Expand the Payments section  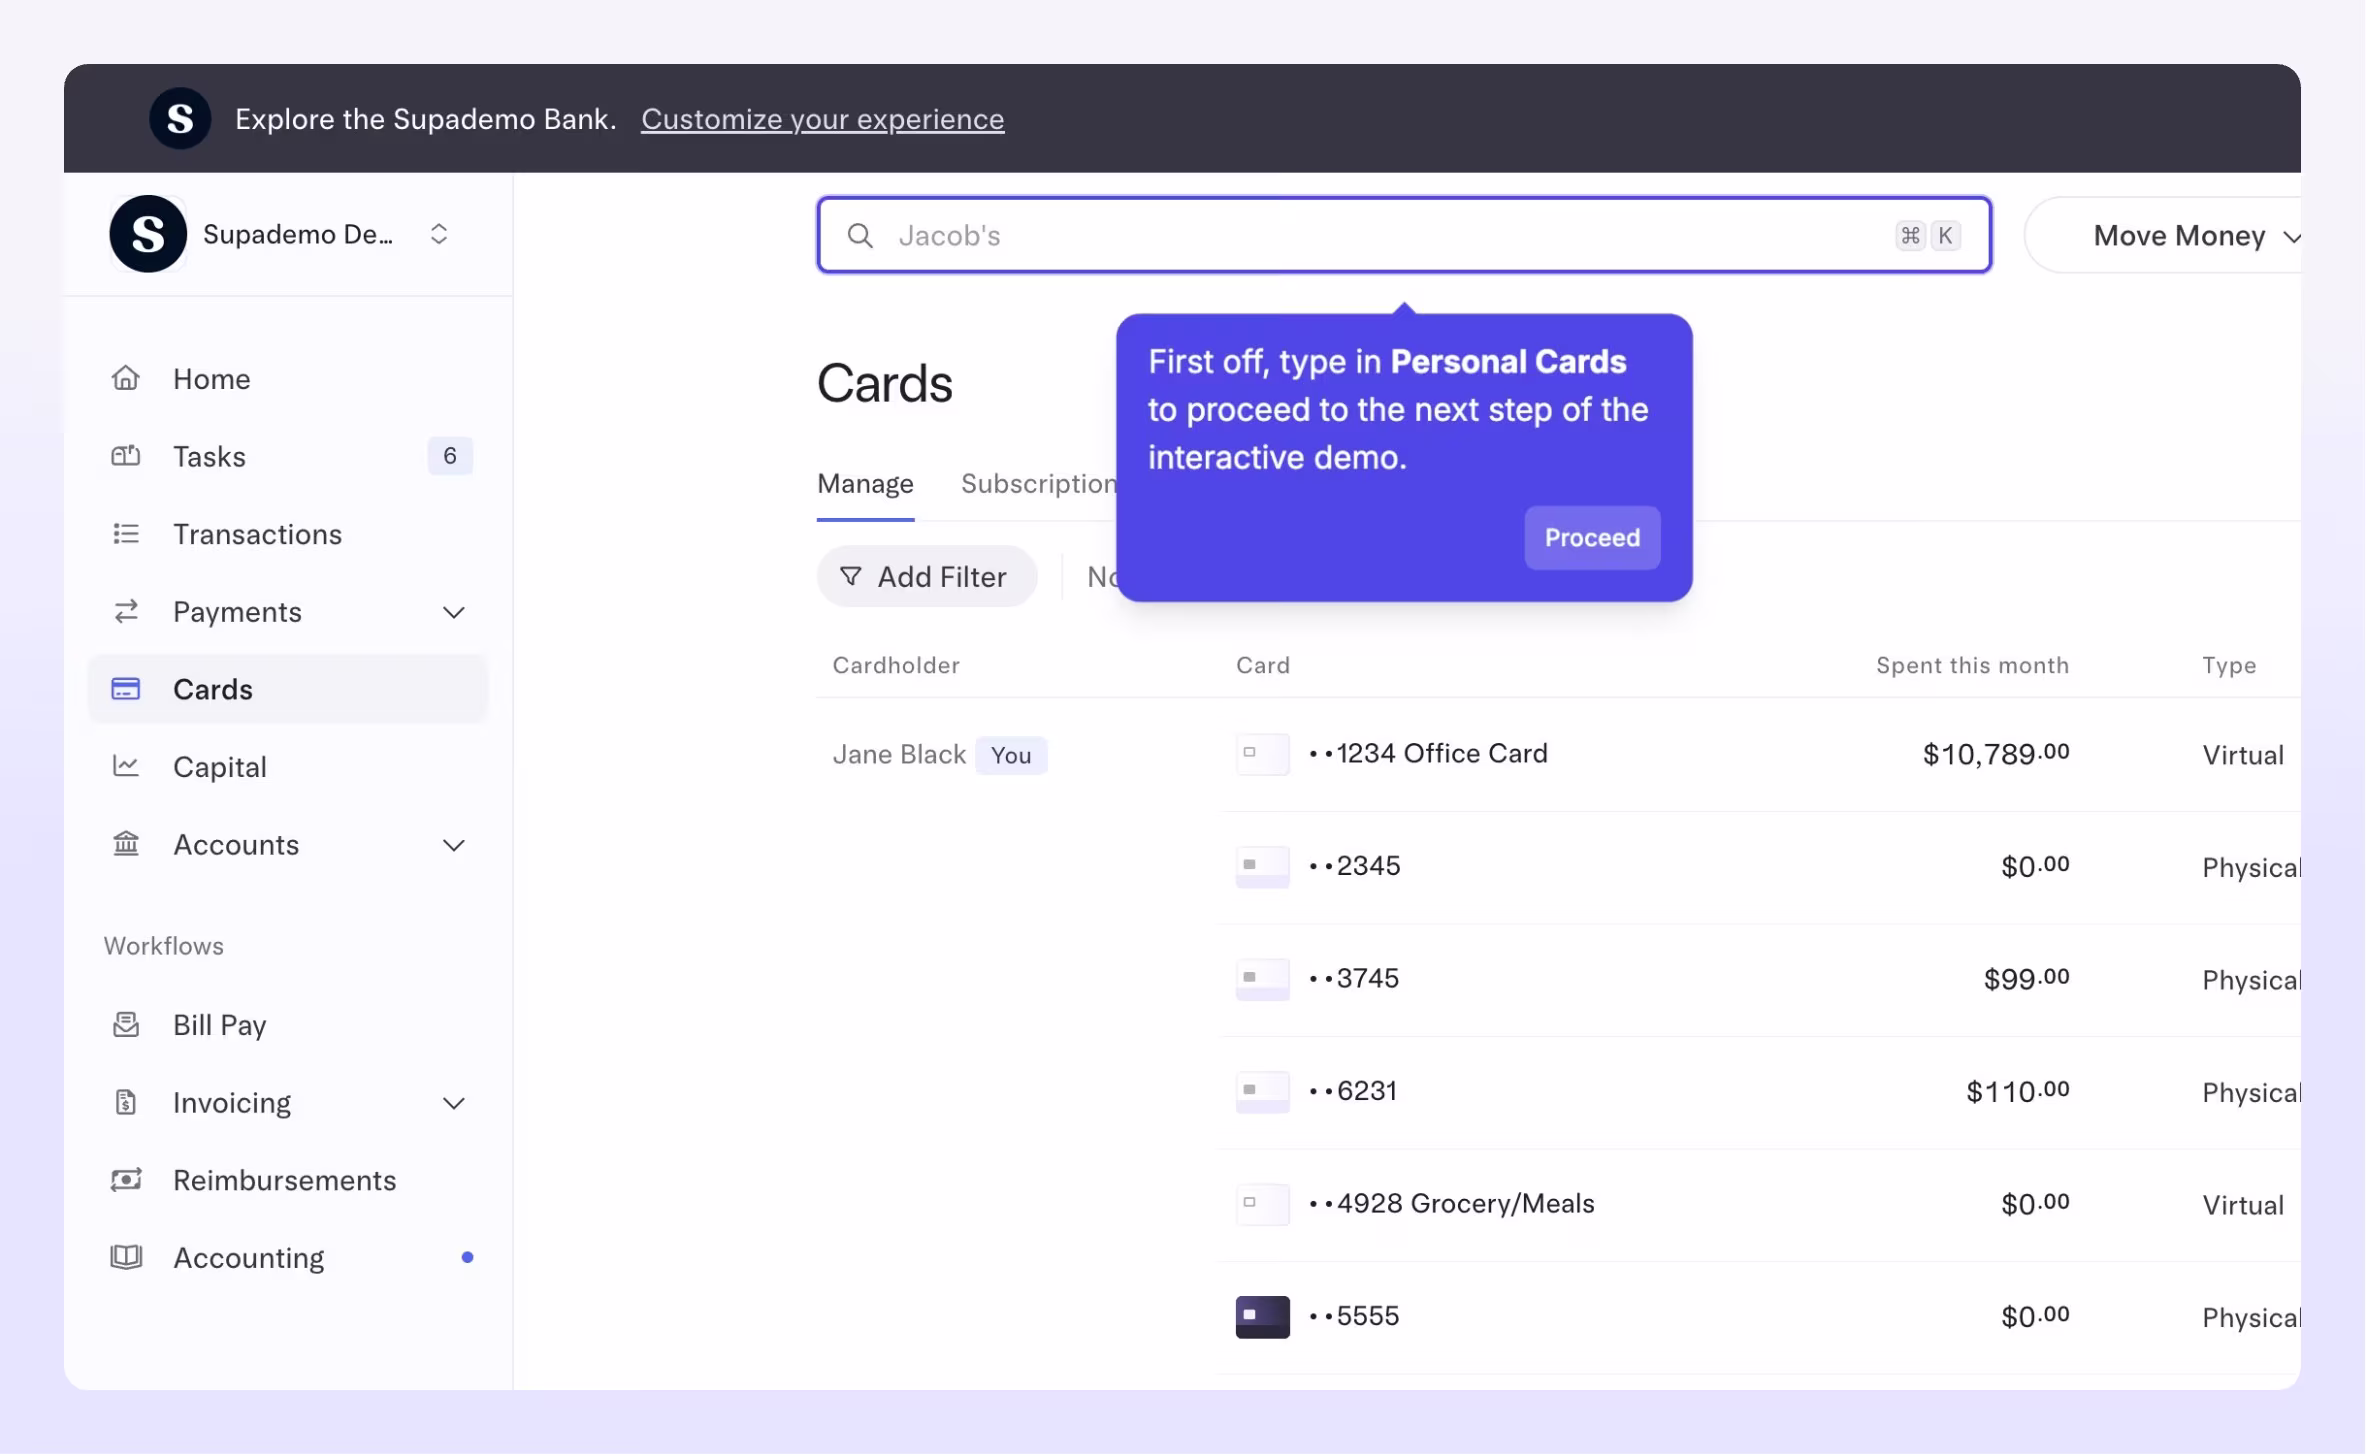pyautogui.click(x=455, y=612)
